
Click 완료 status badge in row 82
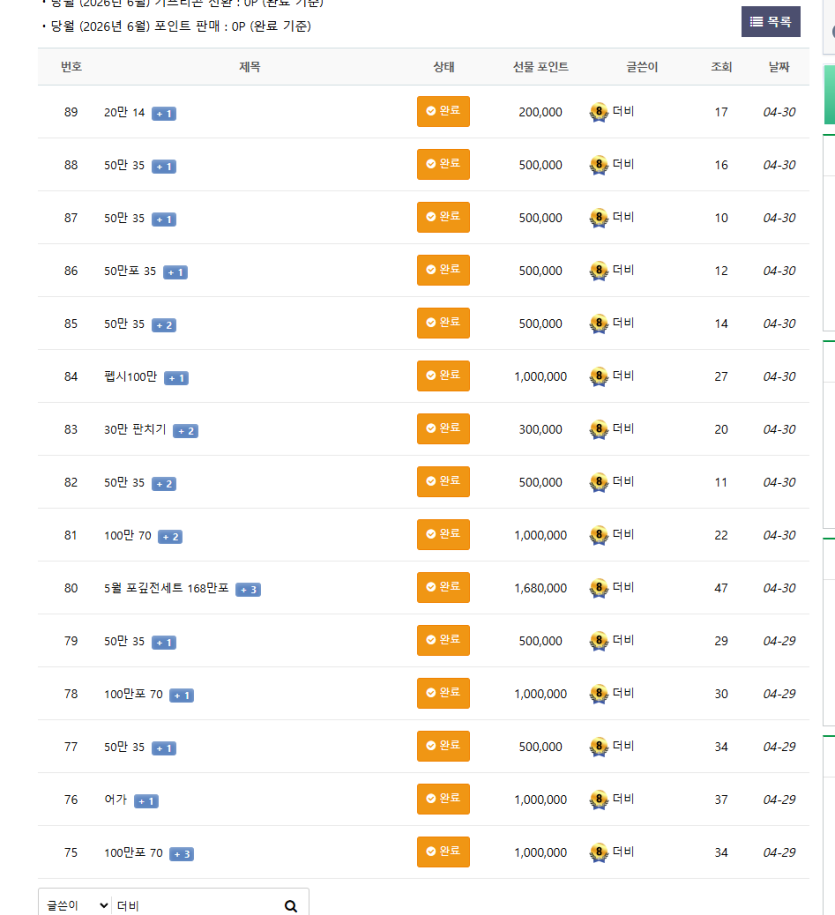click(443, 481)
